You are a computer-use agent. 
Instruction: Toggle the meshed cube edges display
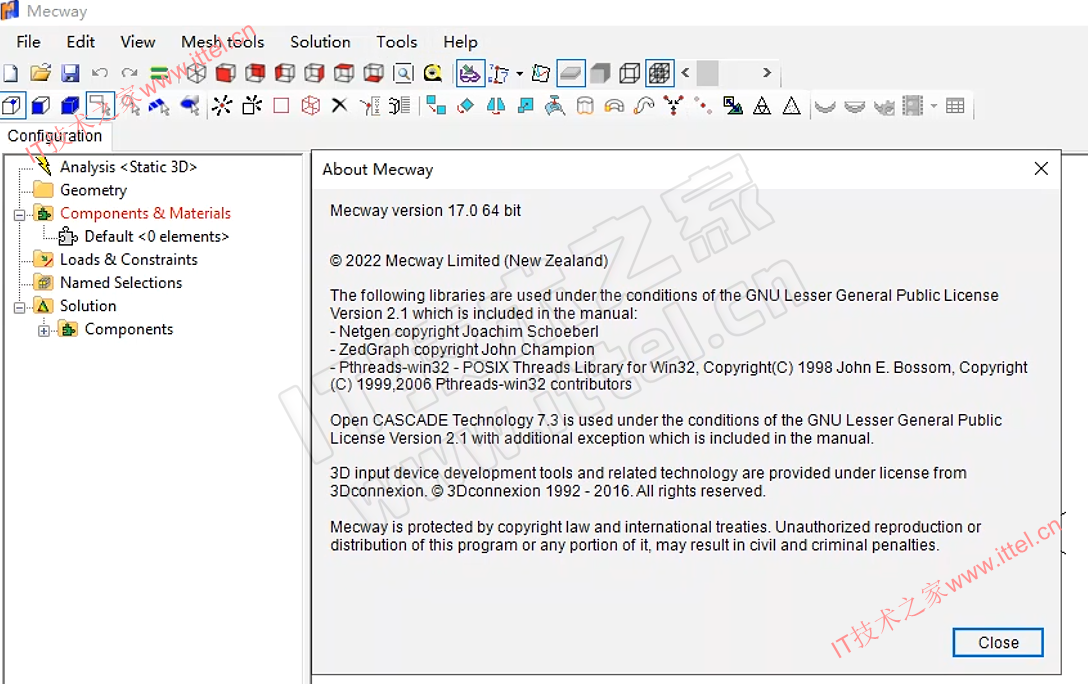point(659,73)
